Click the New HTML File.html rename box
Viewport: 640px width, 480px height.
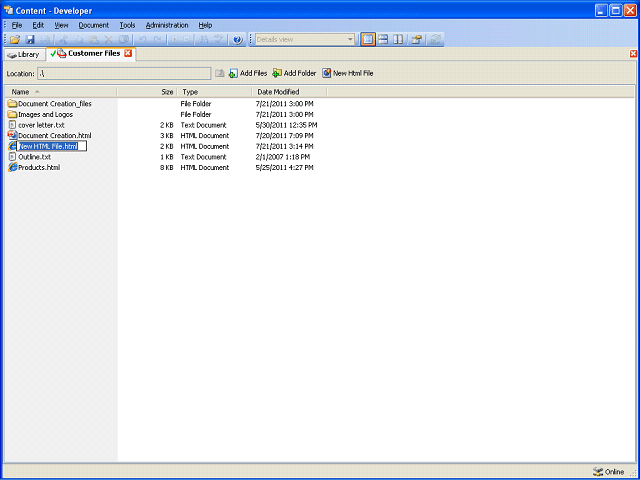pos(52,146)
